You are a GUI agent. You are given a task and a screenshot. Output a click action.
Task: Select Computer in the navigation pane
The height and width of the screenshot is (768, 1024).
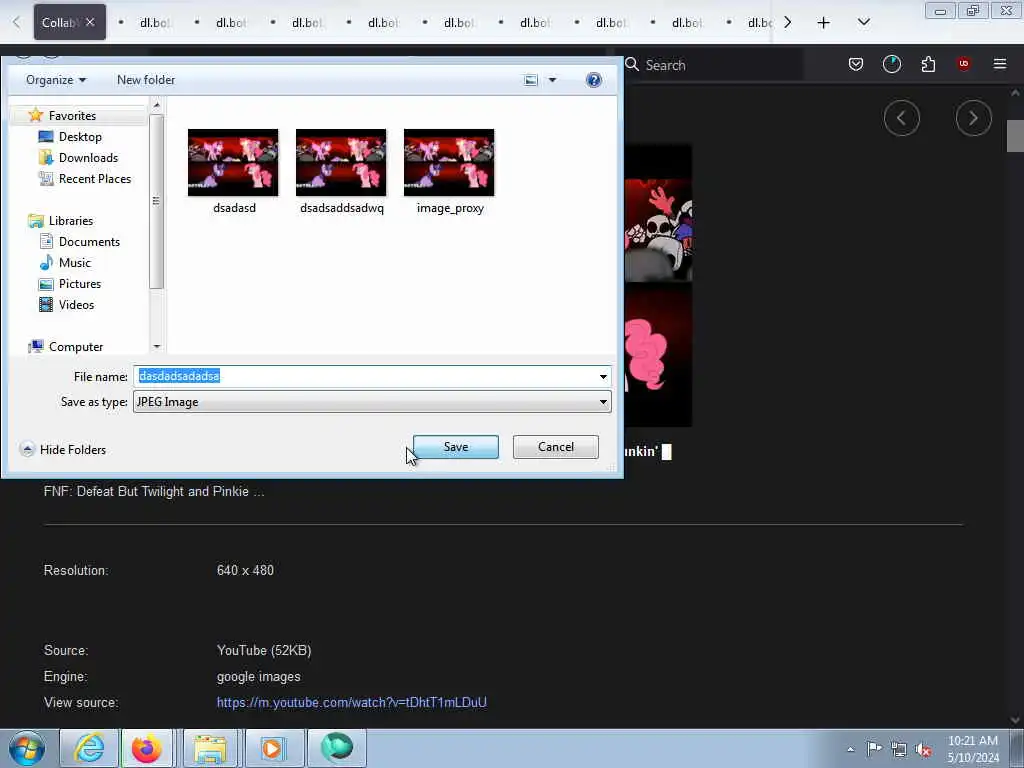coord(76,347)
